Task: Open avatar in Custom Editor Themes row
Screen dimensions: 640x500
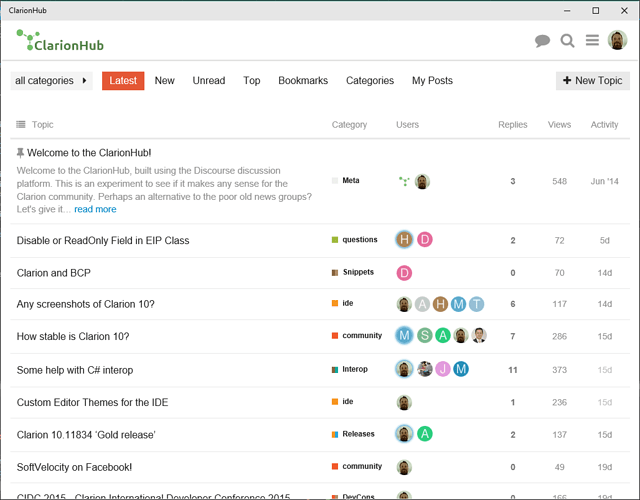Action: [404, 402]
